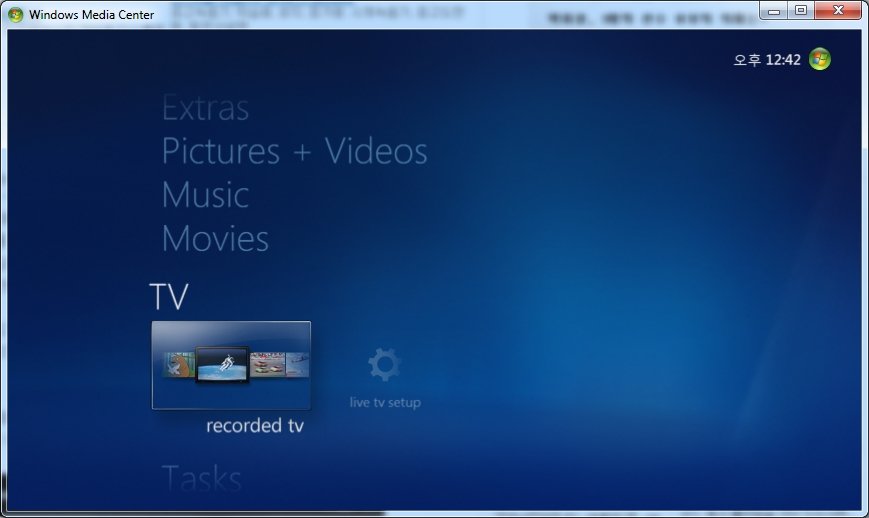Select the race cars thumbnail
The width and height of the screenshot is (869, 518).
point(266,365)
